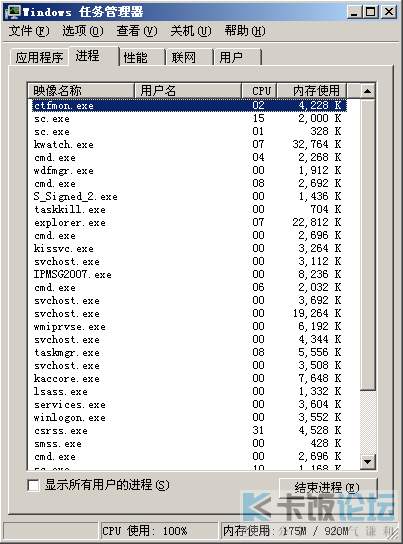
Task: Select the services.exe process
Action: pyautogui.click(x=189, y=404)
